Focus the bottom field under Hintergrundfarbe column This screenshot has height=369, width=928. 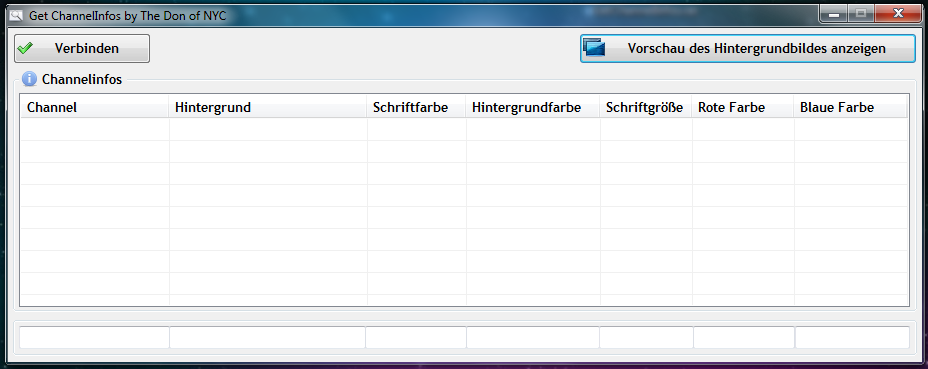[x=533, y=337]
